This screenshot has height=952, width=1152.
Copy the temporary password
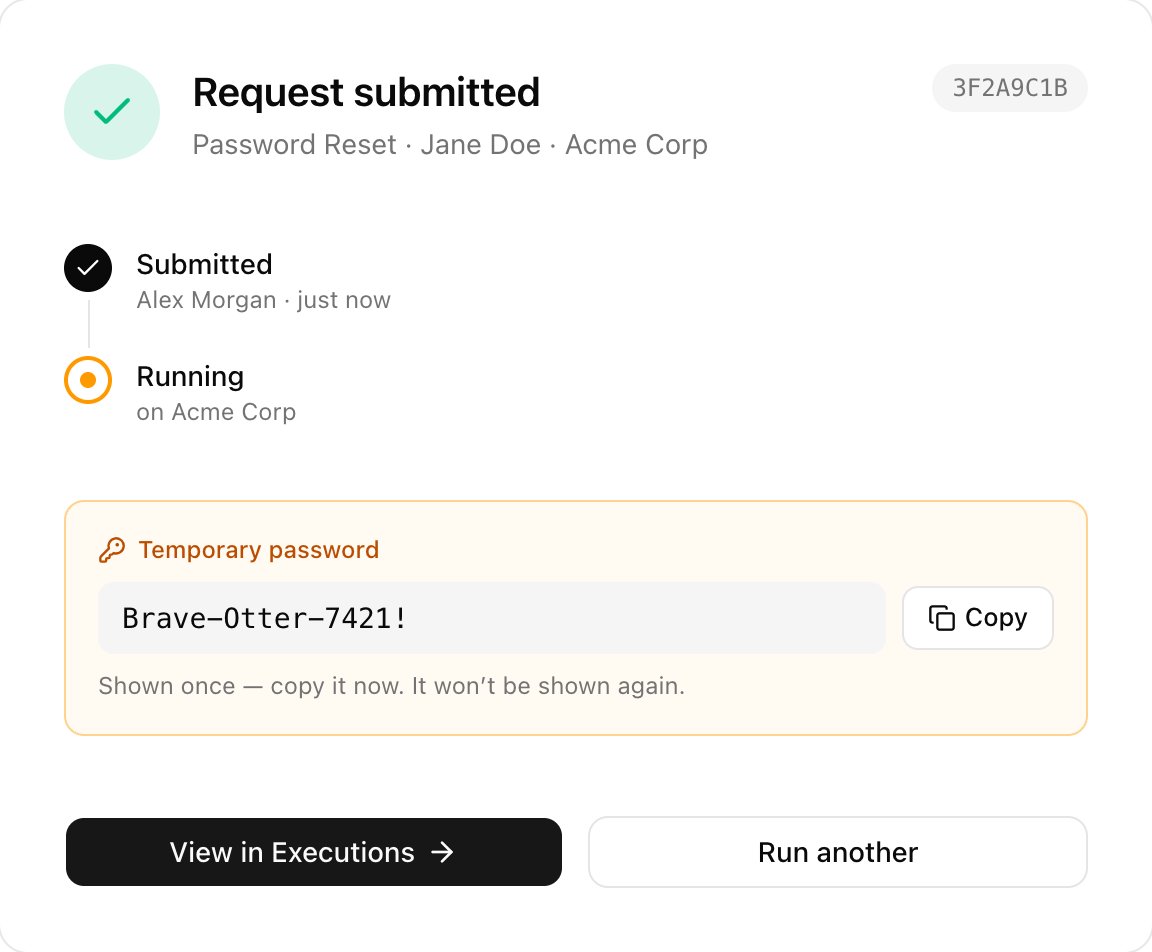click(978, 618)
